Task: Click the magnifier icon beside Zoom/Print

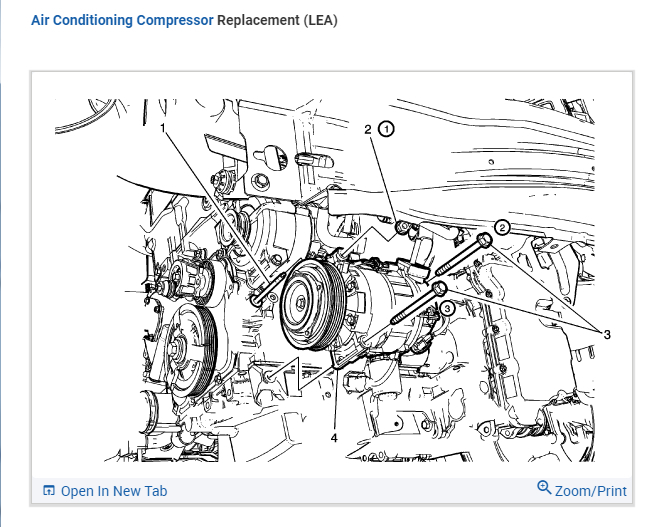Action: tap(544, 488)
